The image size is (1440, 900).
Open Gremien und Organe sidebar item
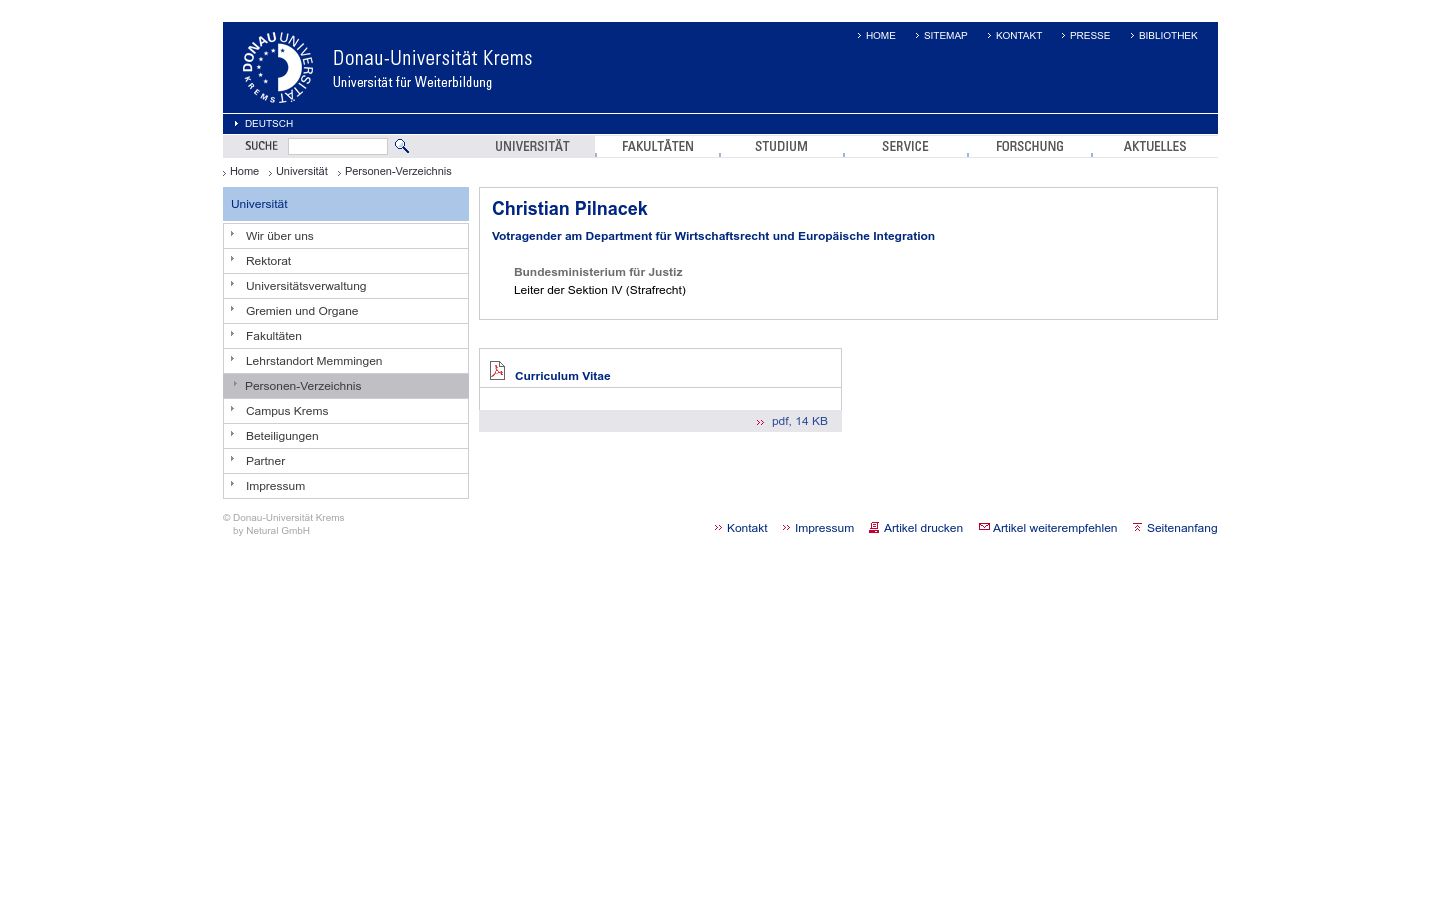tap(346, 311)
